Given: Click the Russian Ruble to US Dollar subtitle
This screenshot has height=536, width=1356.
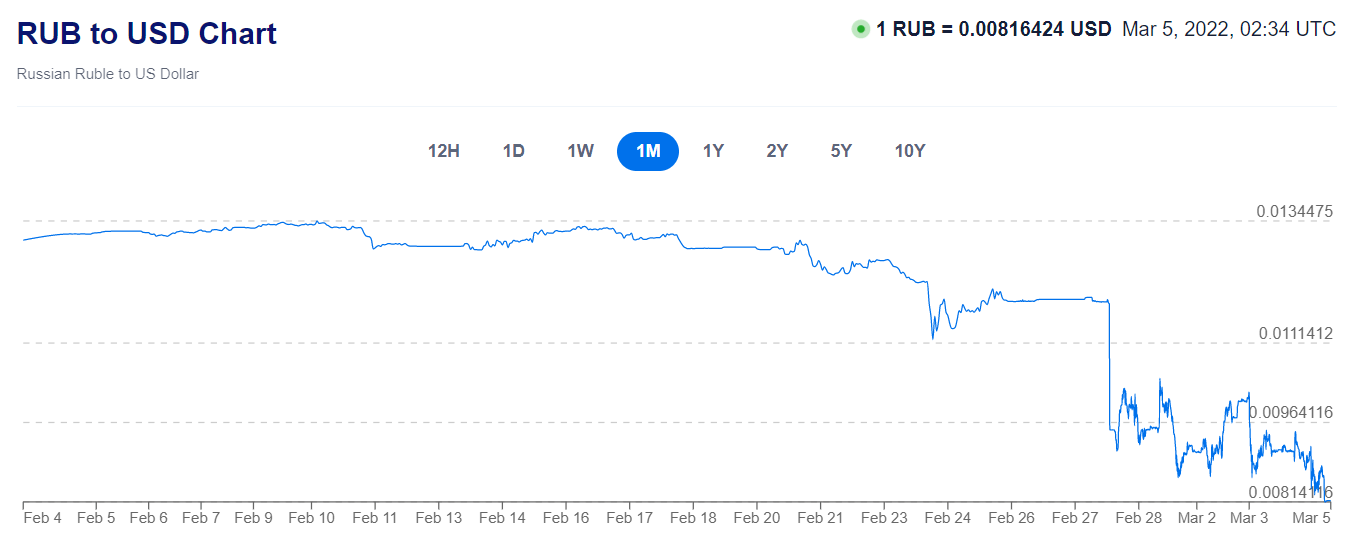Looking at the screenshot, I should (108, 74).
